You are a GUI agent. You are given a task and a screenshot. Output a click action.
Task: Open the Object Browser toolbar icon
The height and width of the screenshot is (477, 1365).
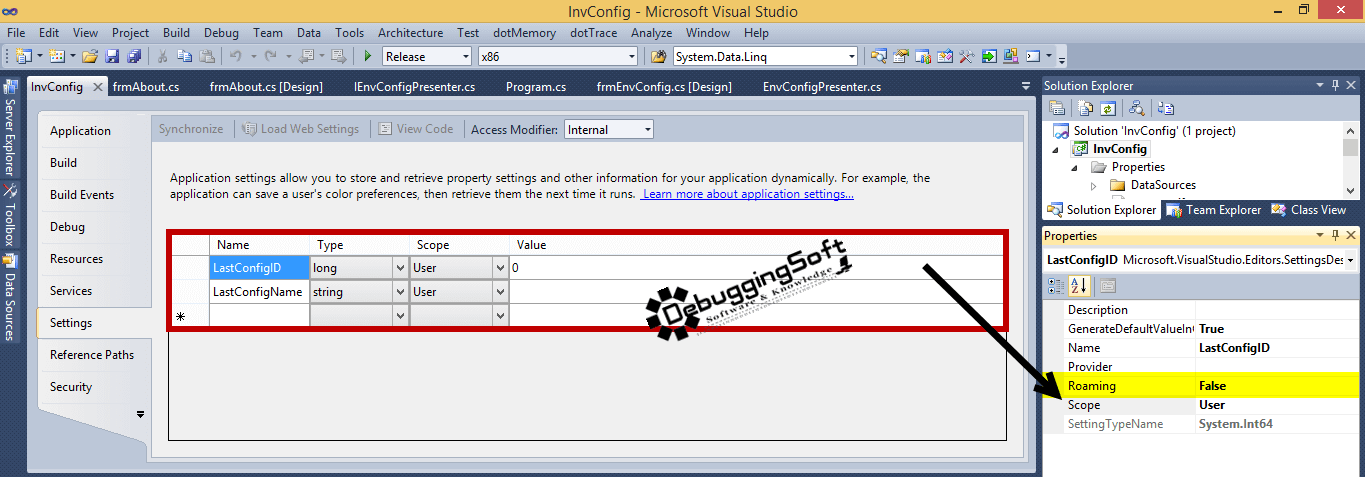tap(945, 56)
